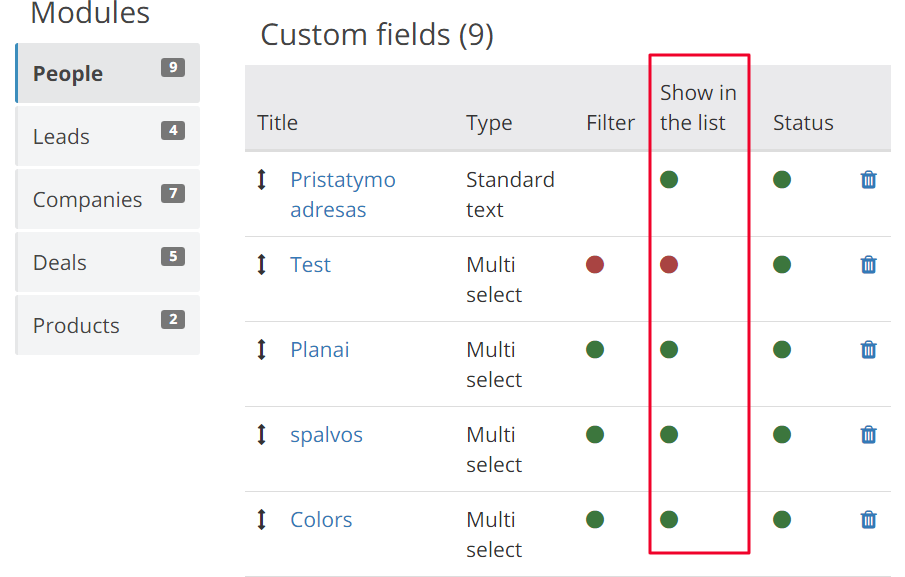Open the Leads module tab
Viewport: 905px width, 577px height.
108,136
